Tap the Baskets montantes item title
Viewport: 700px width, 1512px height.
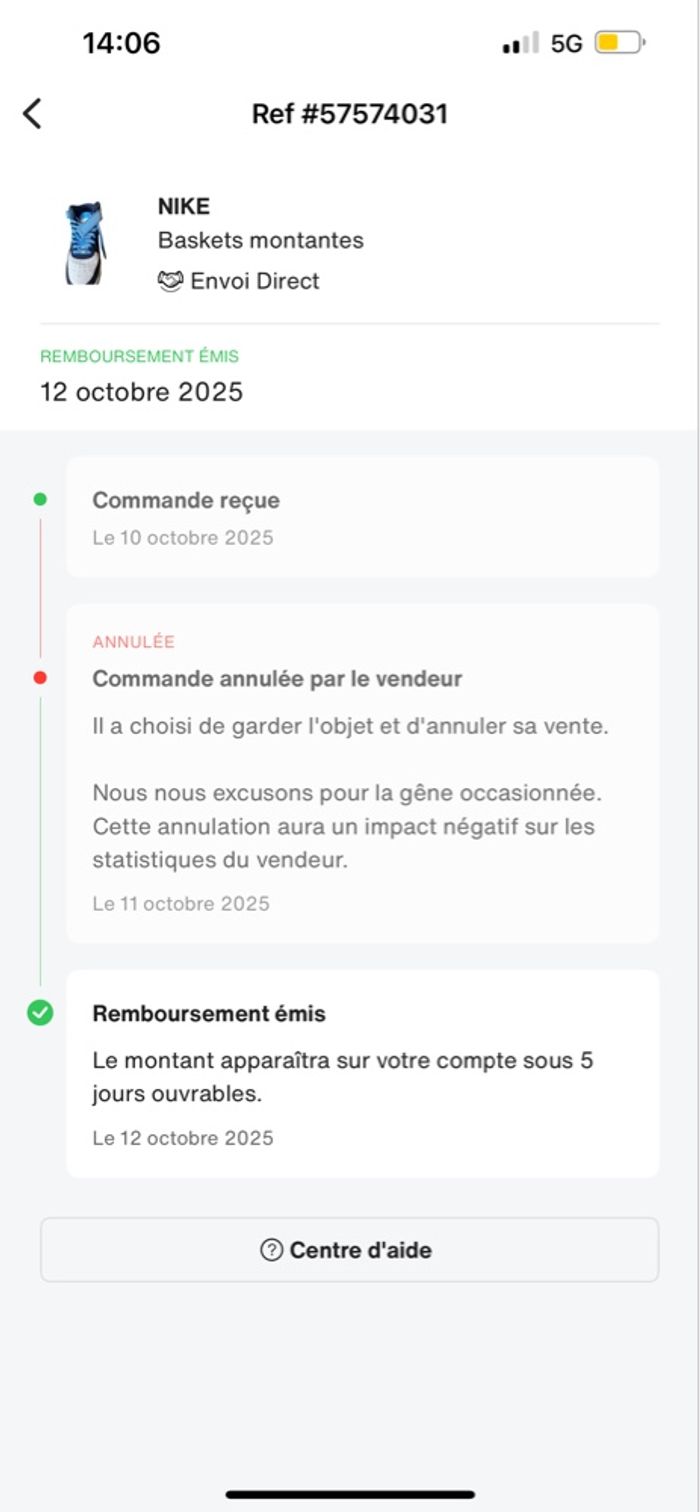[261, 241]
